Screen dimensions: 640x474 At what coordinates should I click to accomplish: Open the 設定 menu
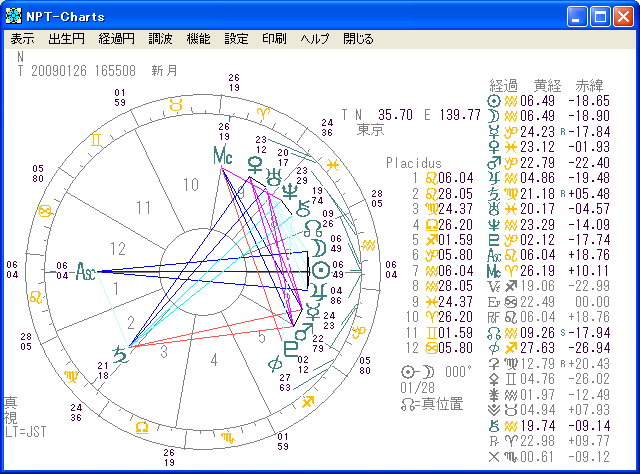coord(236,39)
